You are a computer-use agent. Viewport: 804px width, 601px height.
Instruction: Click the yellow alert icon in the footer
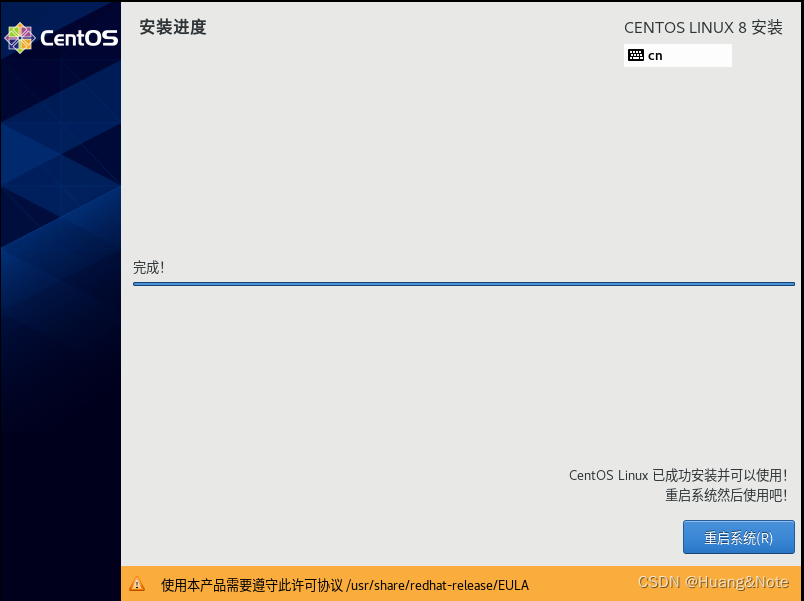pyautogui.click(x=137, y=584)
